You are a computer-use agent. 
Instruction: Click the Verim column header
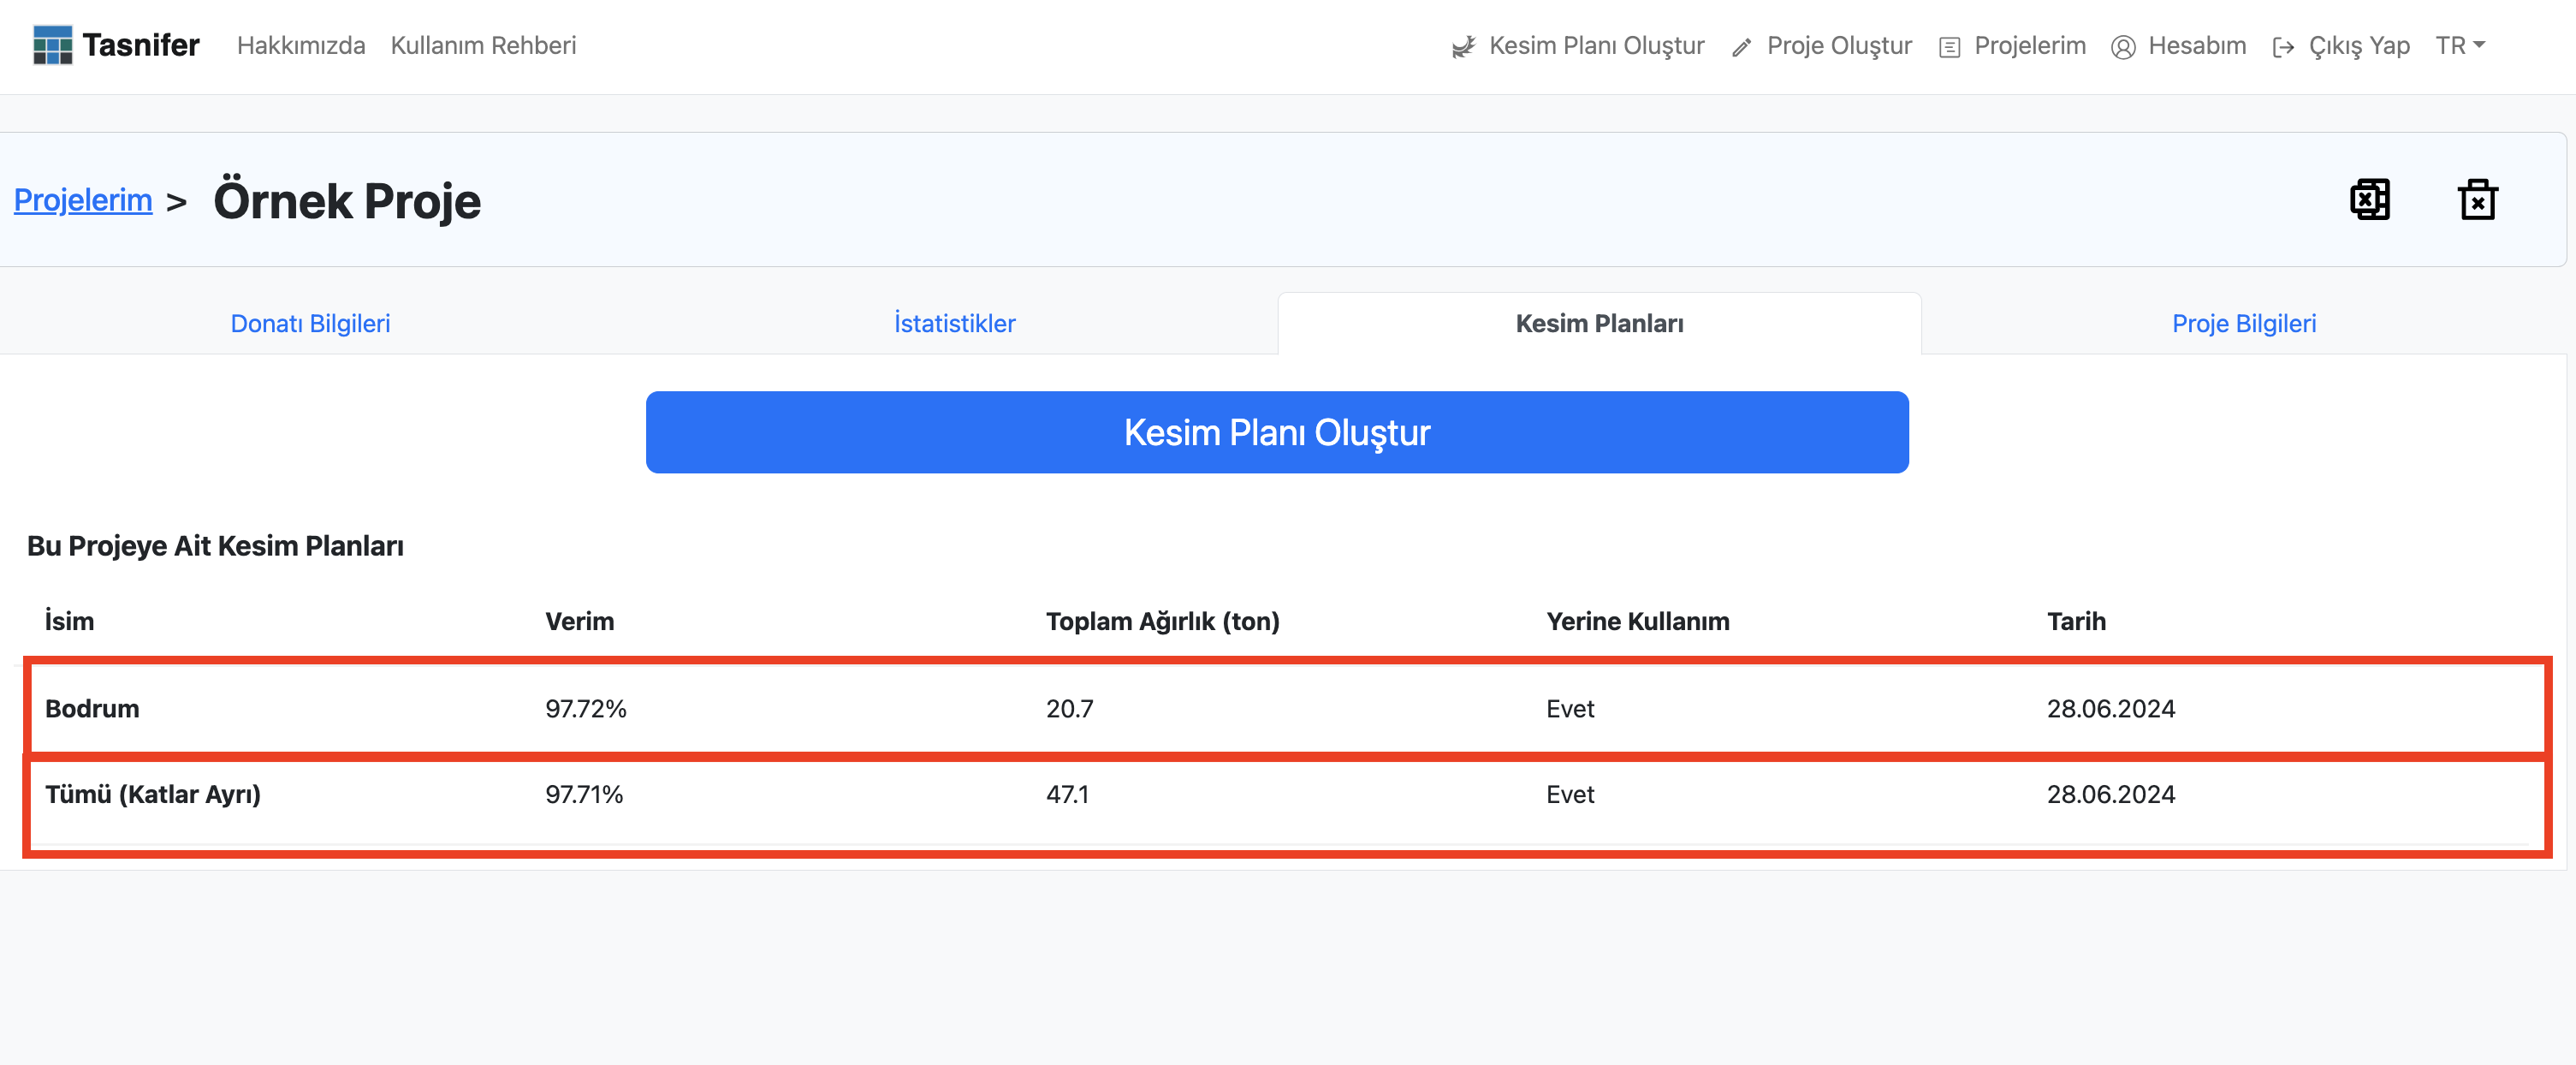(x=579, y=621)
